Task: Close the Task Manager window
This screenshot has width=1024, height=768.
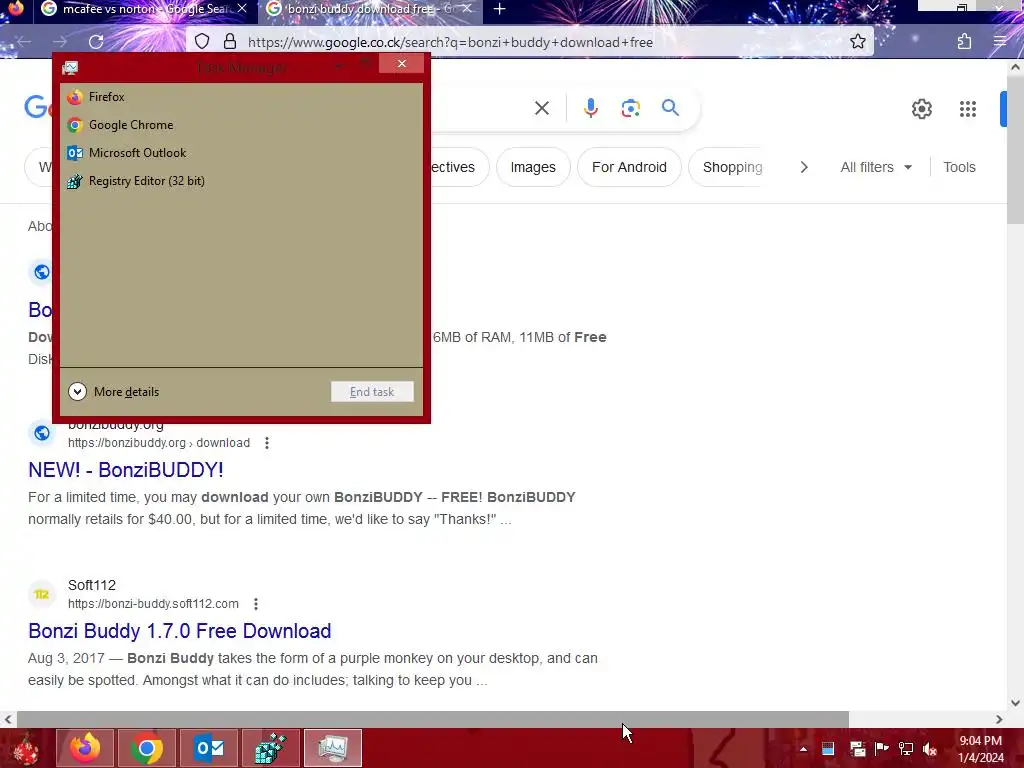Action: click(402, 63)
